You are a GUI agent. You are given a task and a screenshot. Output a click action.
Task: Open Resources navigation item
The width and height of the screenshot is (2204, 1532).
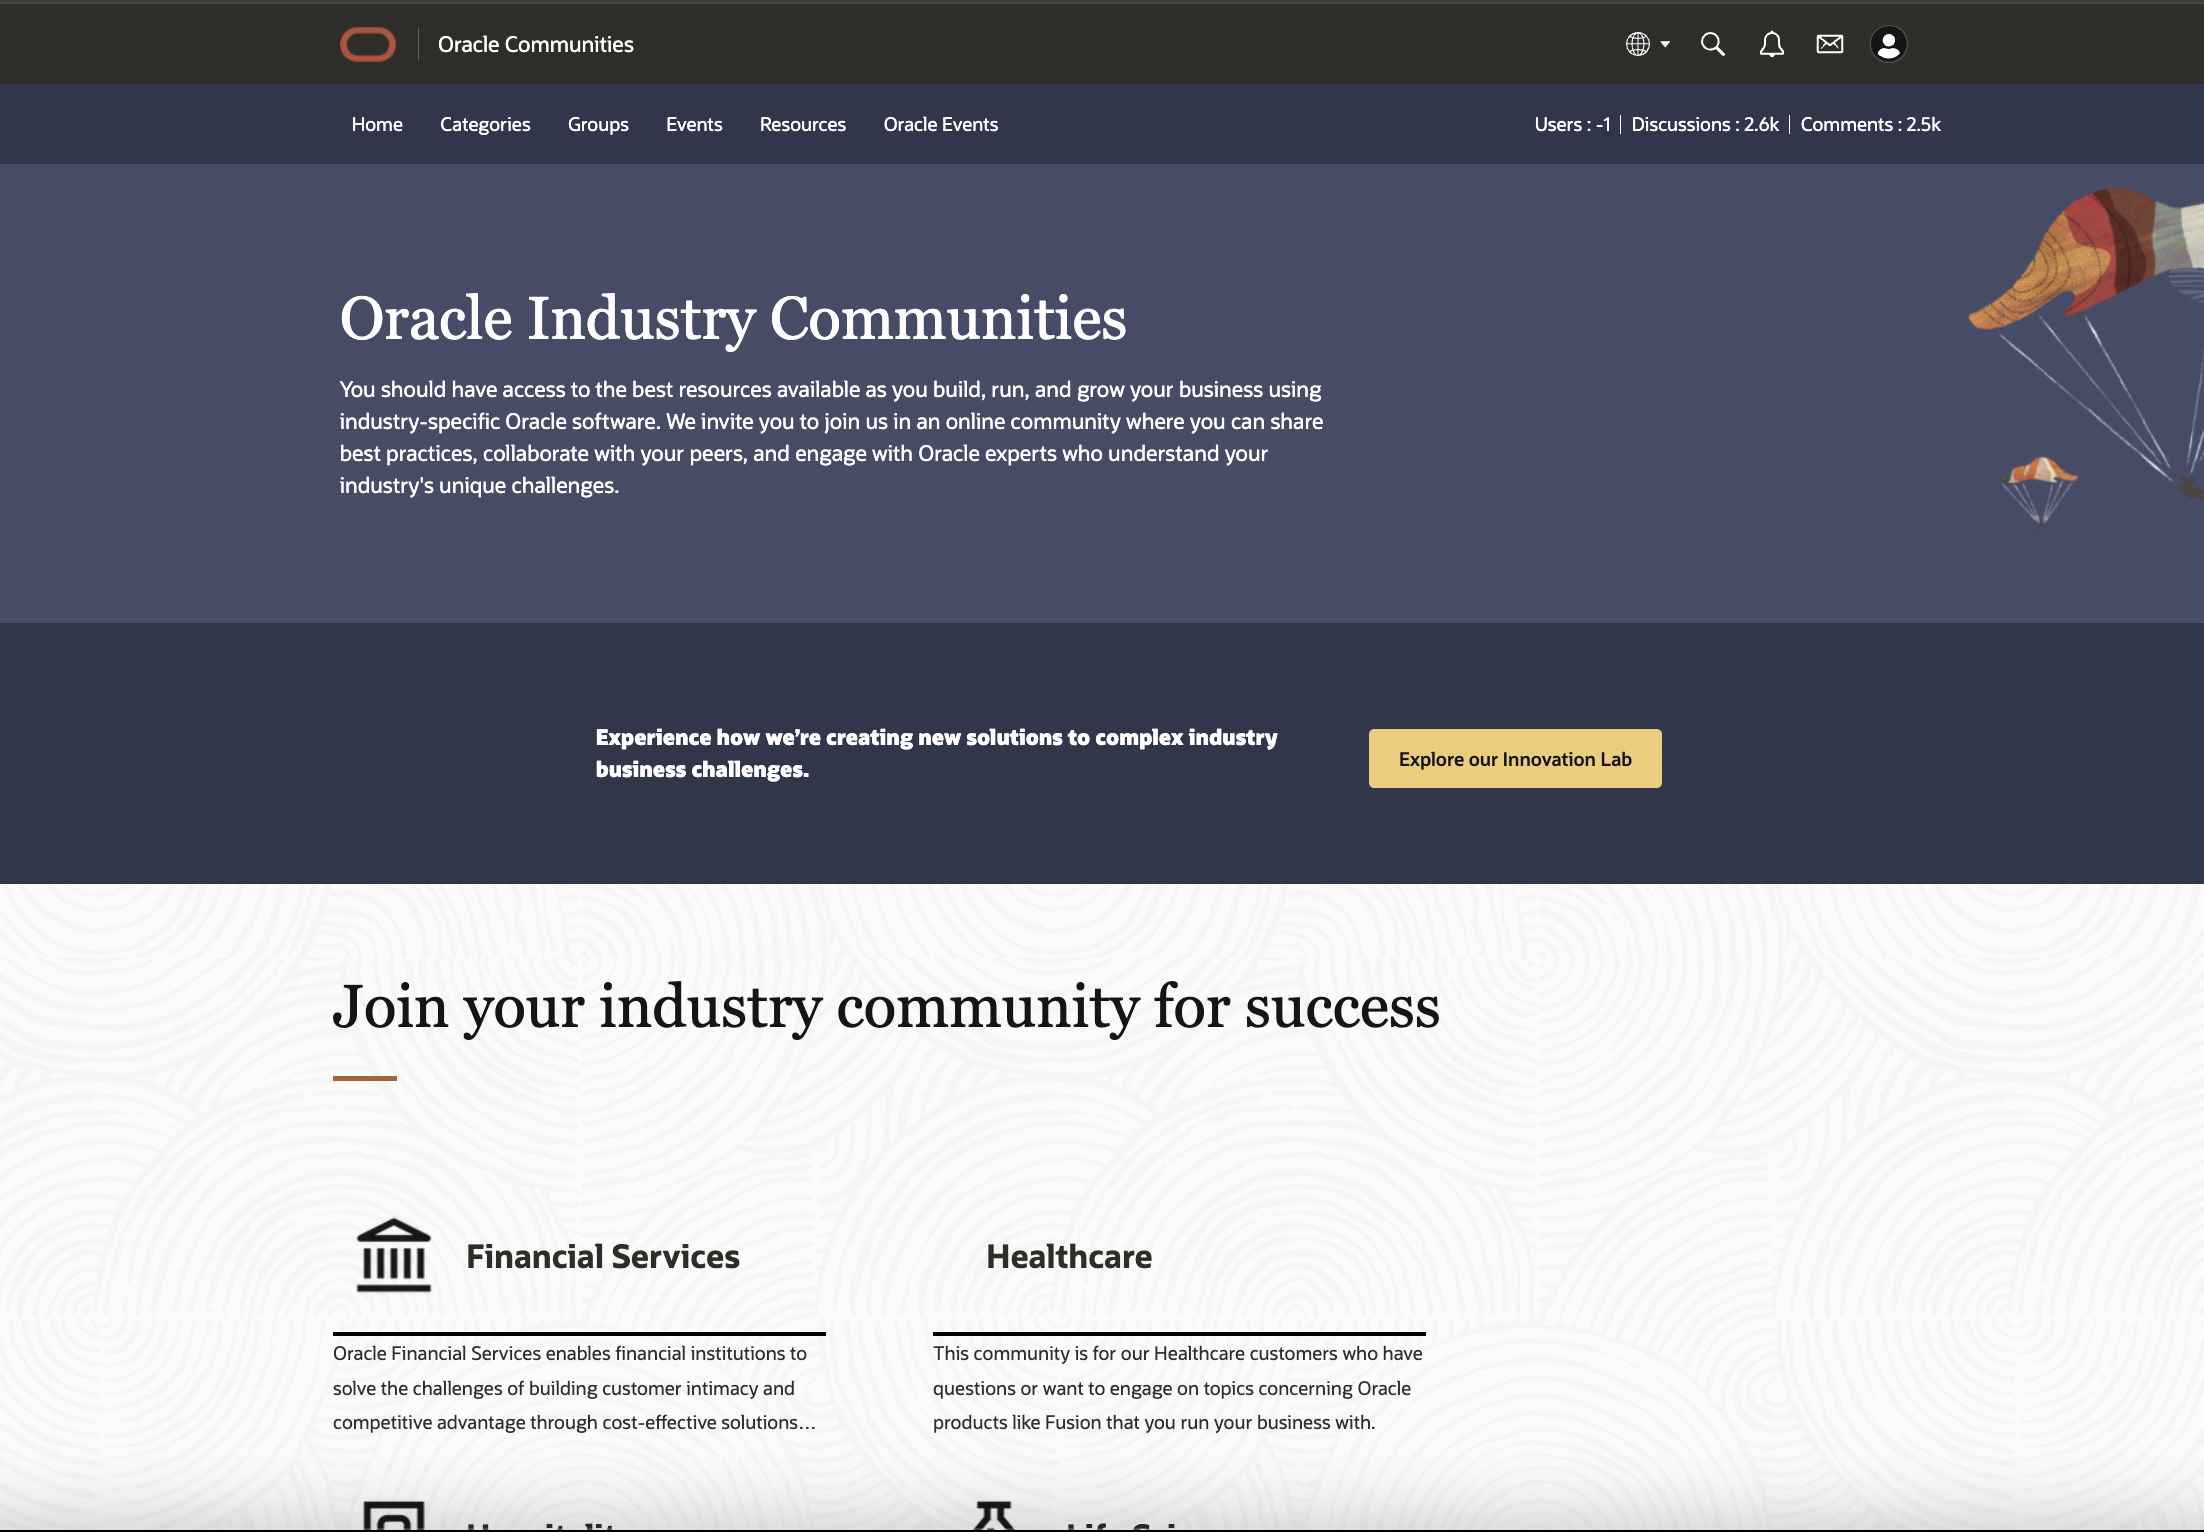[802, 124]
